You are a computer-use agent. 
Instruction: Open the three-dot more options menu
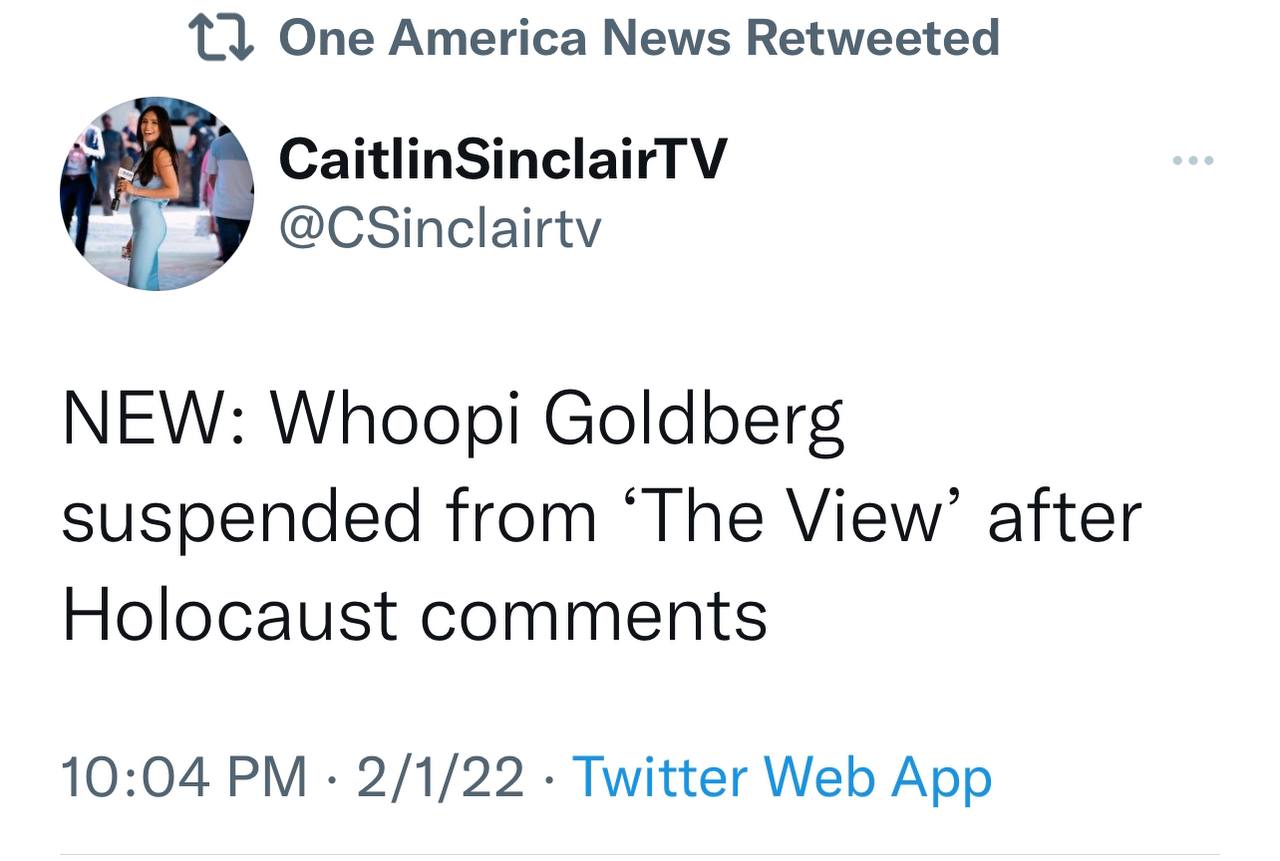tap(1194, 160)
